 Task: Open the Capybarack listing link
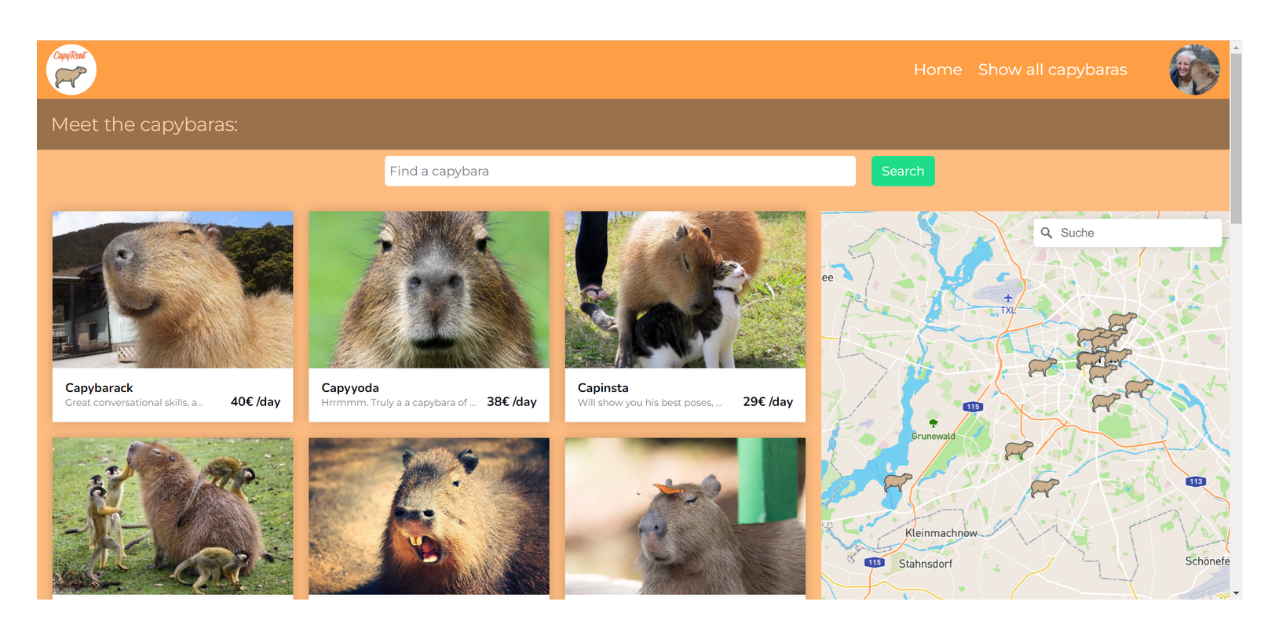100,388
